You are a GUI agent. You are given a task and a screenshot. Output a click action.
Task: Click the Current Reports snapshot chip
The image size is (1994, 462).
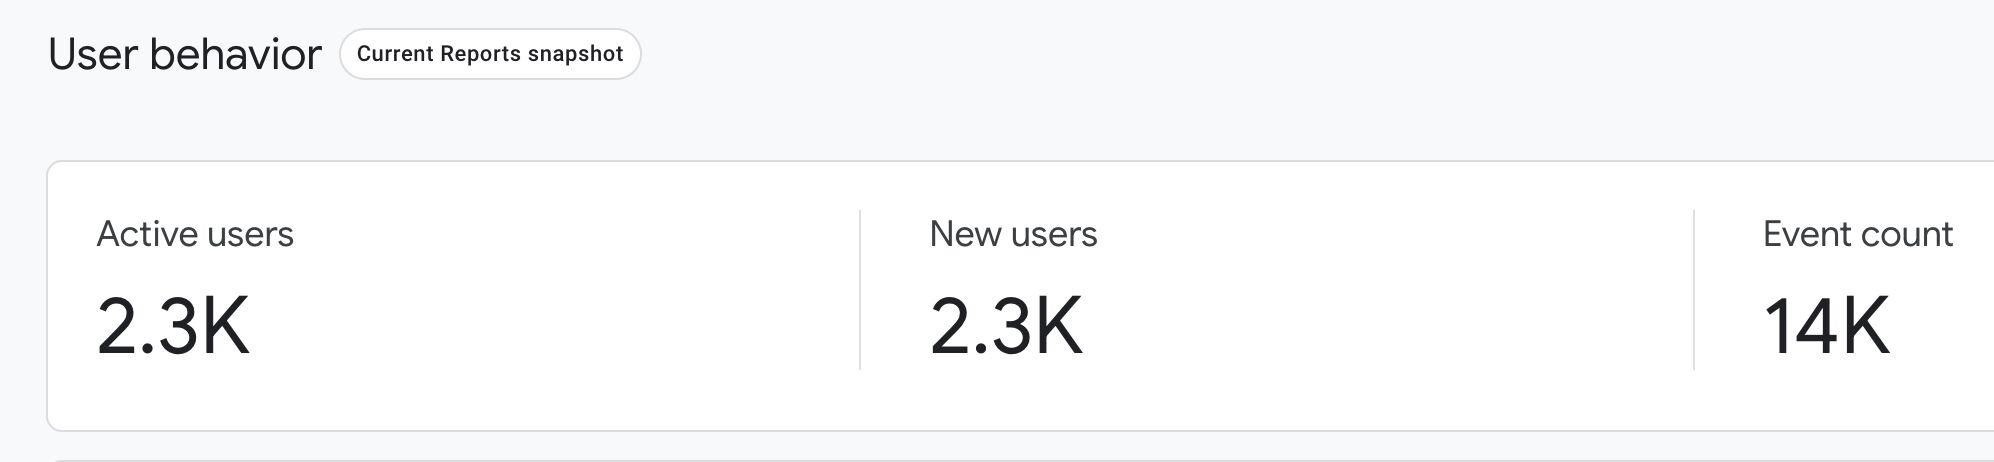[x=489, y=54]
